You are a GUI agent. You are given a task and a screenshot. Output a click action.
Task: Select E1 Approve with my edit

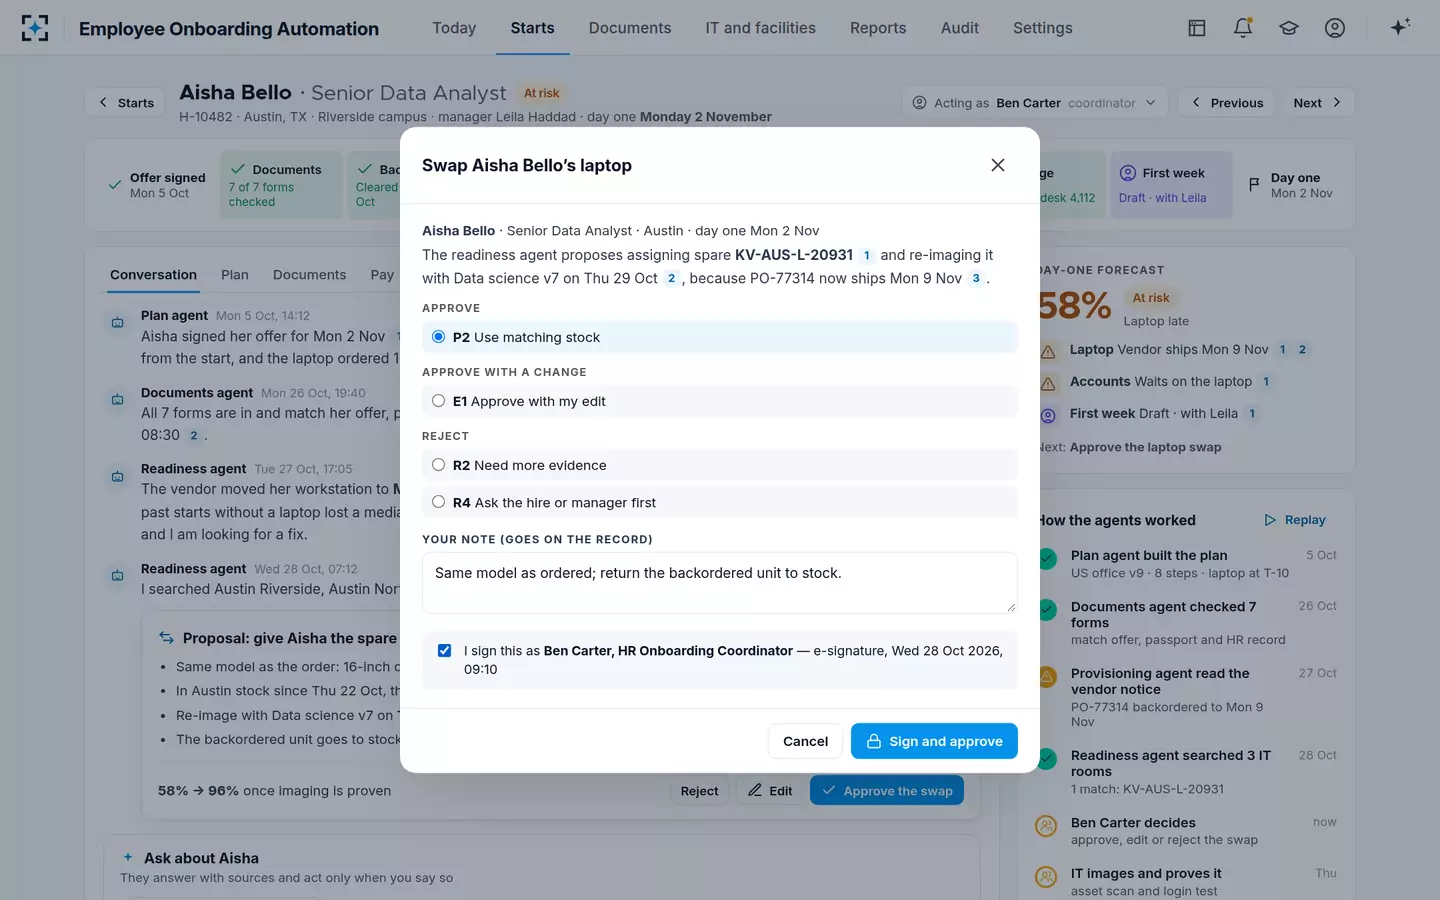point(719,401)
